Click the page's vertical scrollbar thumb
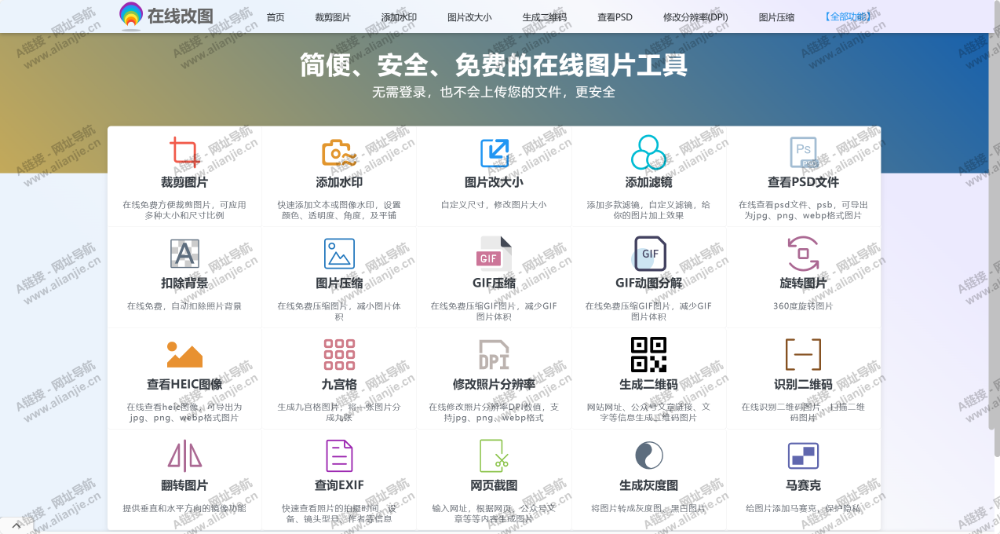Image resolution: width=1000 pixels, height=534 pixels. (996, 228)
